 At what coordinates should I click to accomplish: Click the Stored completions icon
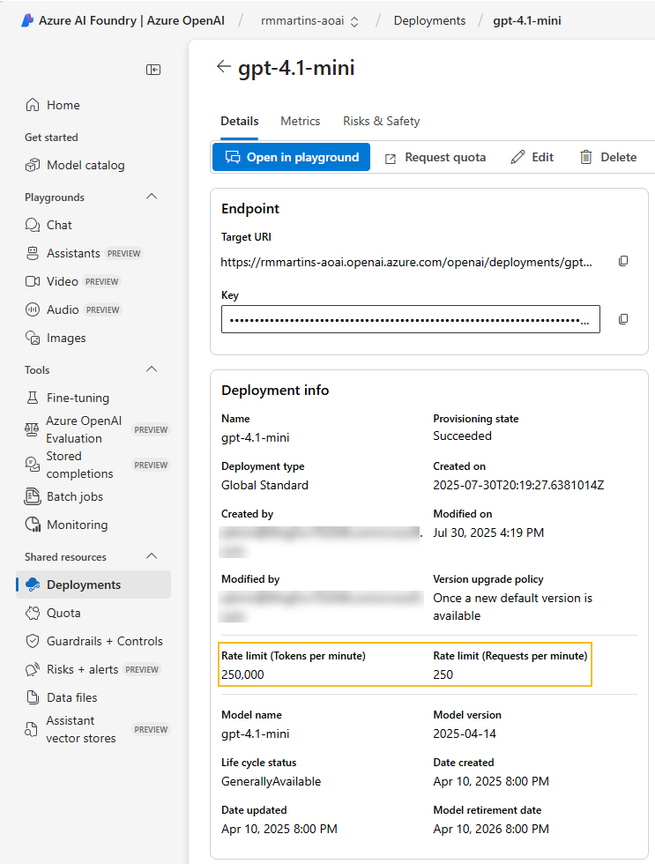[32, 465]
